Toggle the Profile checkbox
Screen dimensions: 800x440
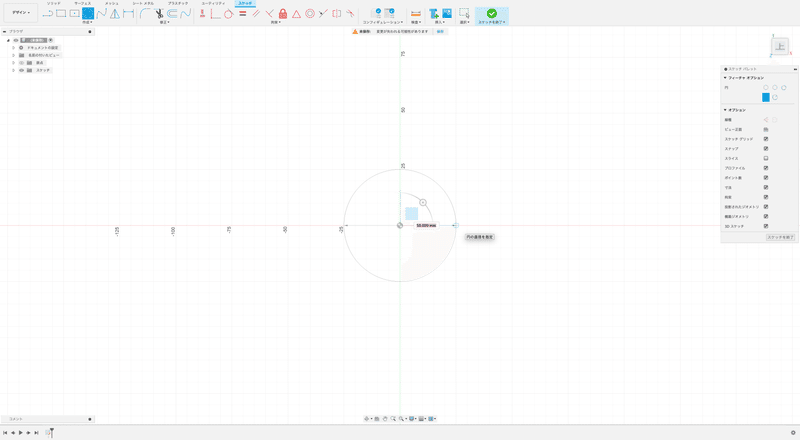coord(766,168)
